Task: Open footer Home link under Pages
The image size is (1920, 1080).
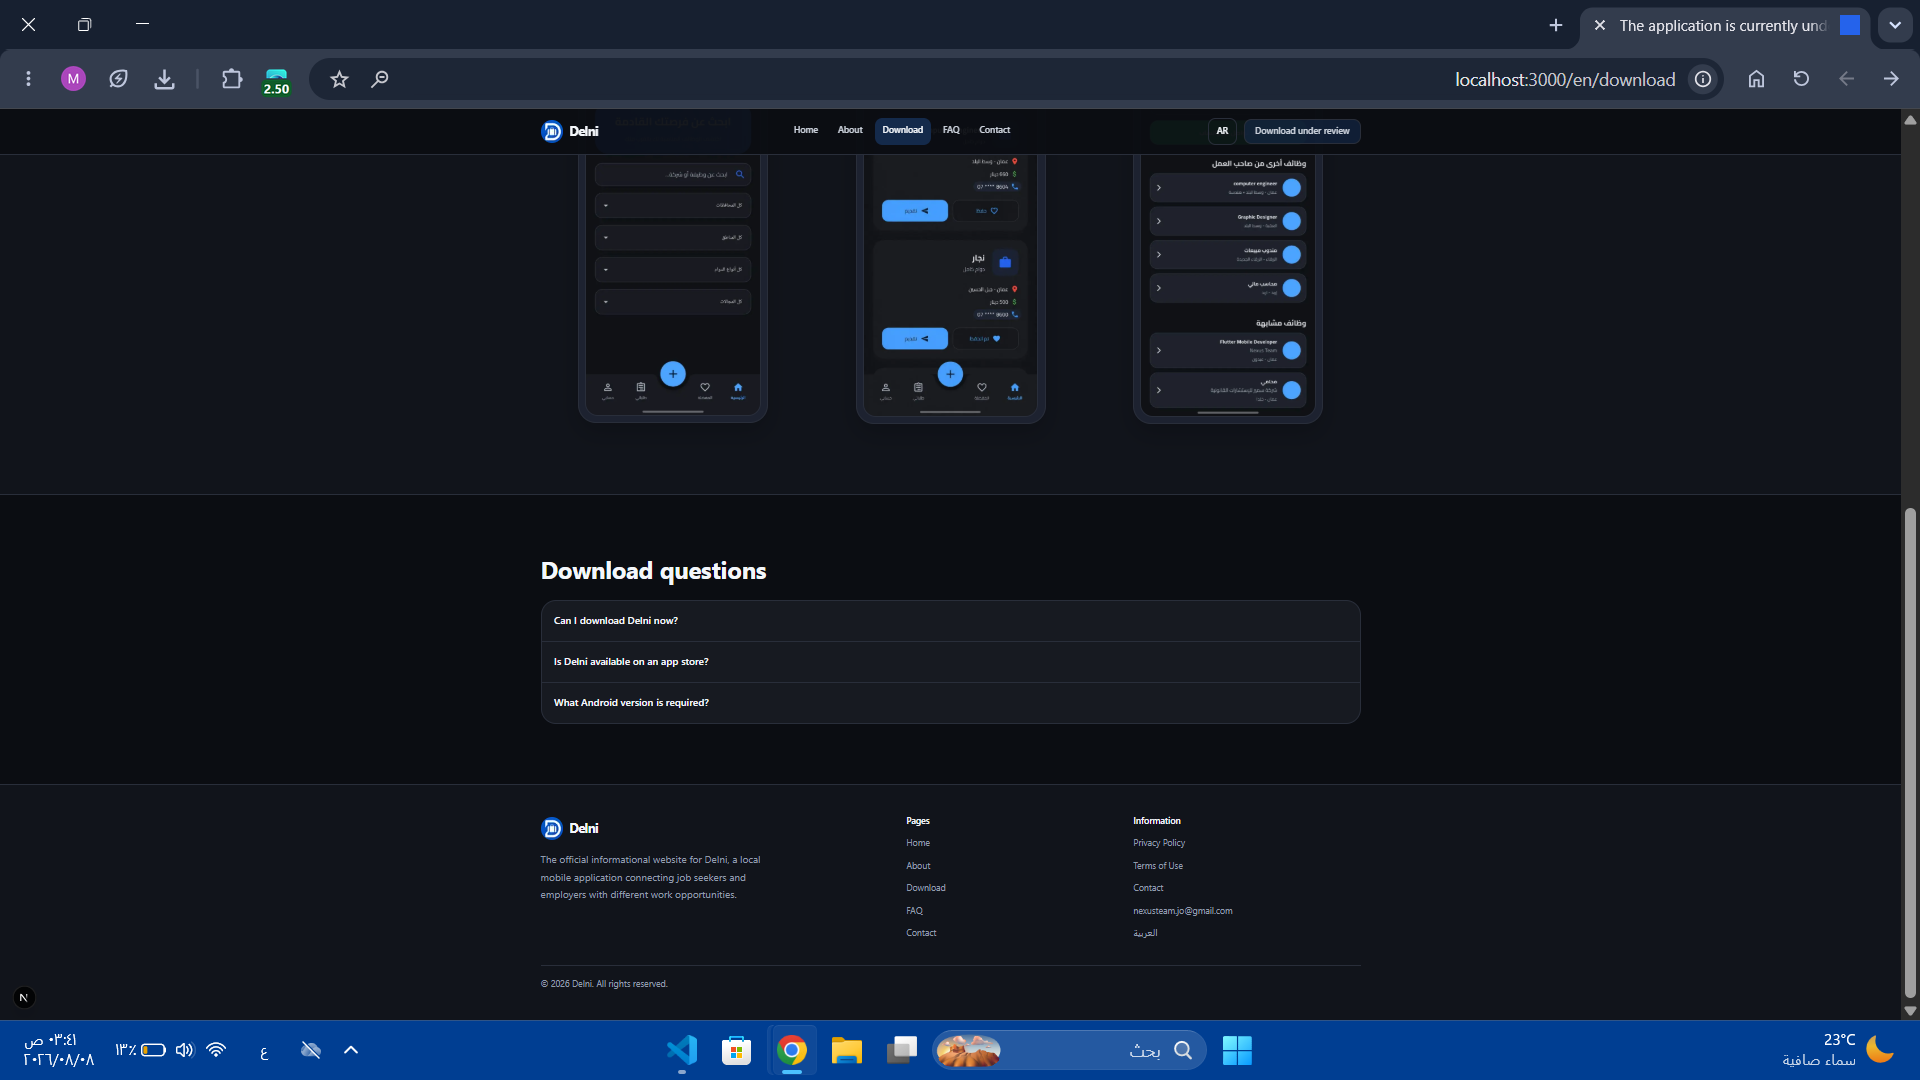Action: (x=918, y=843)
